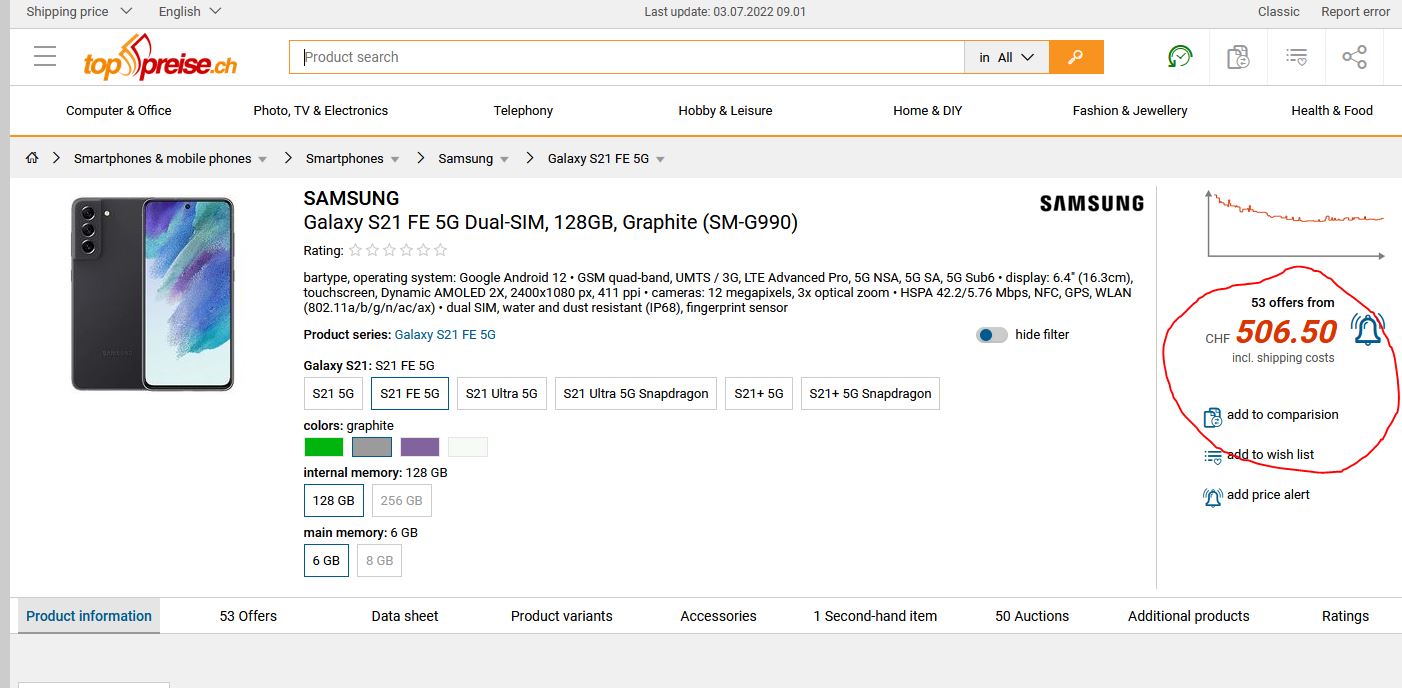Image resolution: width=1402 pixels, height=688 pixels.
Task: Click the share icon in header
Action: [x=1354, y=57]
